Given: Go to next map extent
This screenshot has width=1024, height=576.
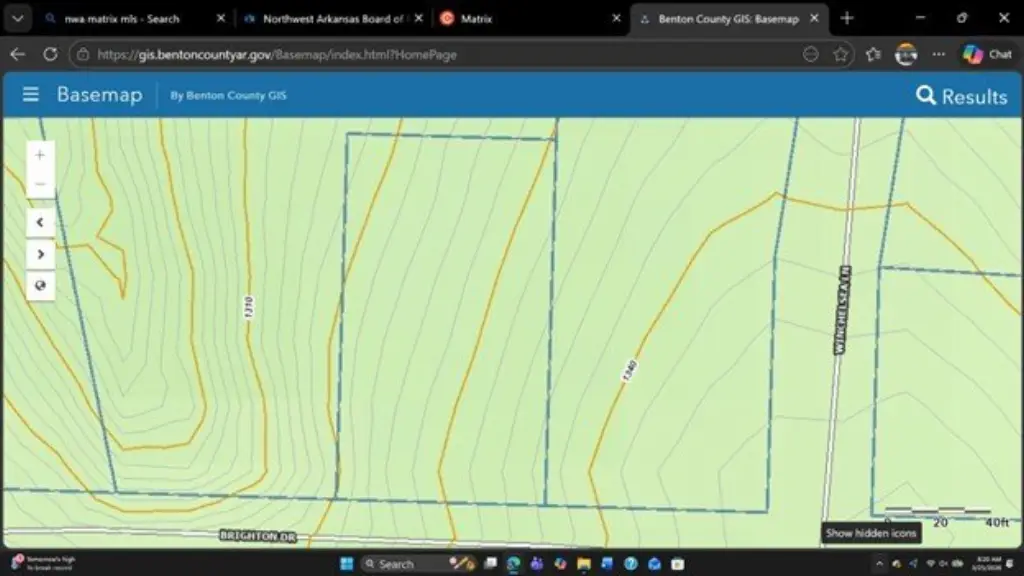Looking at the screenshot, I should (40, 254).
